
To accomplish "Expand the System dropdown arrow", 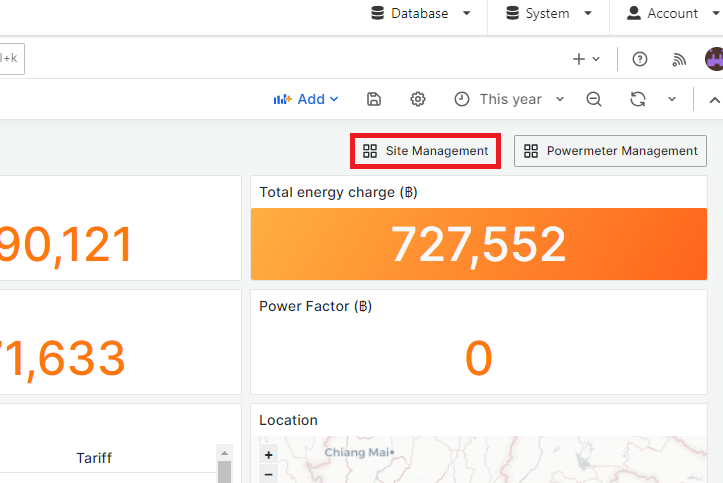I will (x=588, y=13).
